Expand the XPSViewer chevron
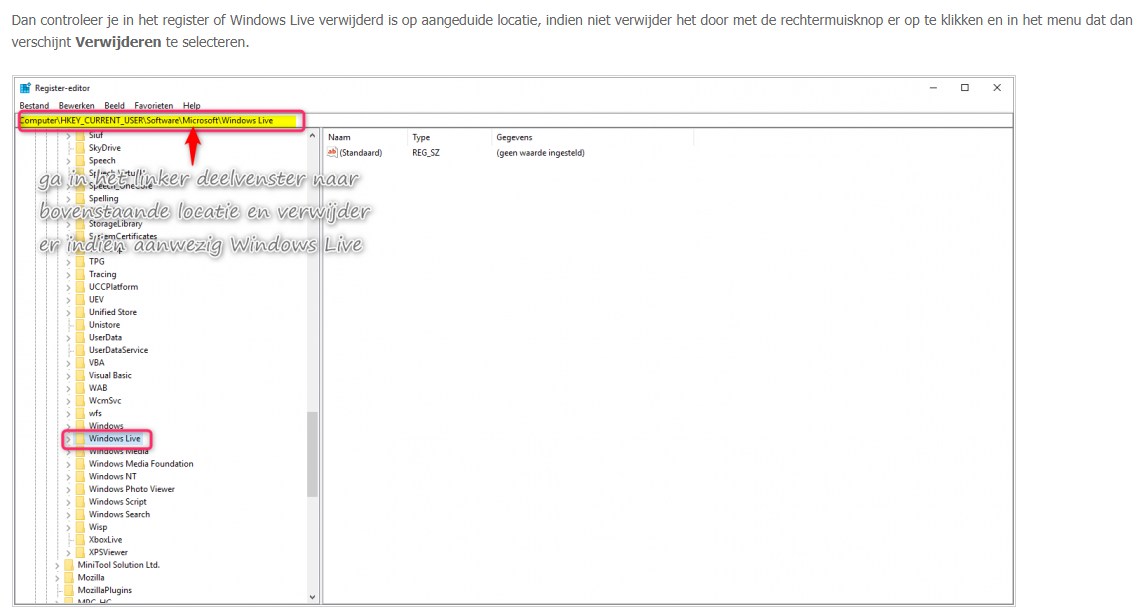 69,553
